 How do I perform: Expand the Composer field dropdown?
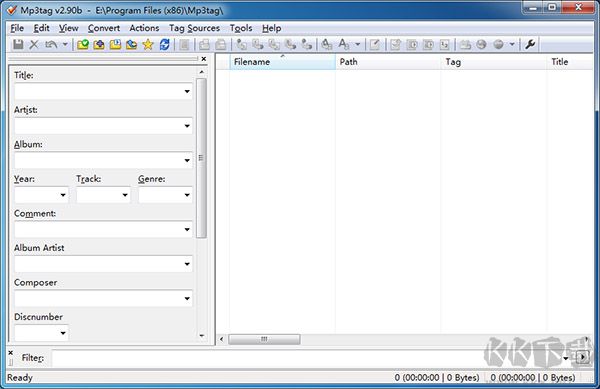point(187,298)
